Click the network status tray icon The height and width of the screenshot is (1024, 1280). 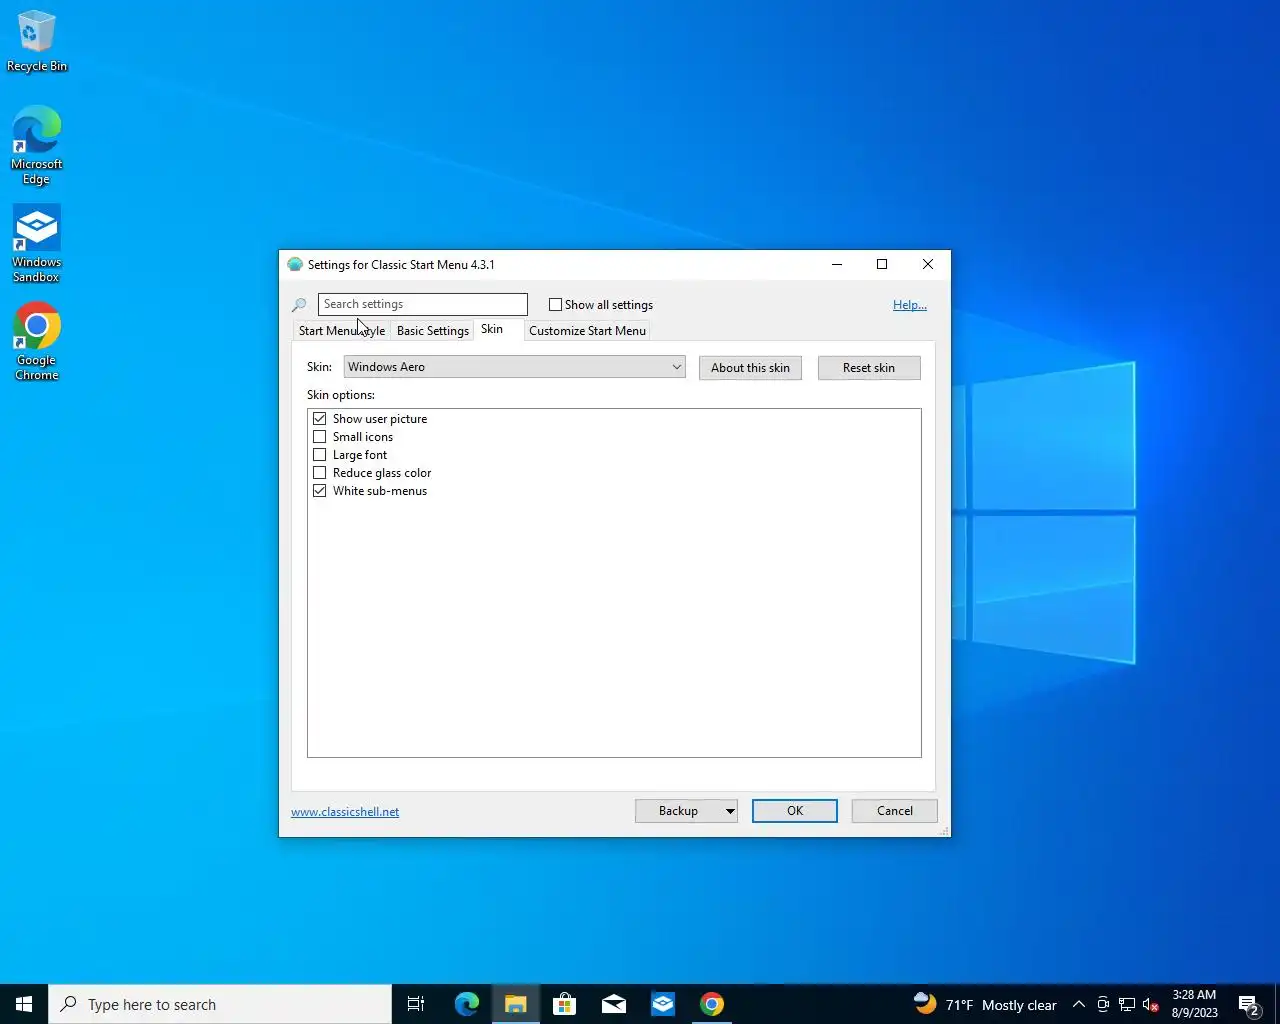click(1127, 1005)
